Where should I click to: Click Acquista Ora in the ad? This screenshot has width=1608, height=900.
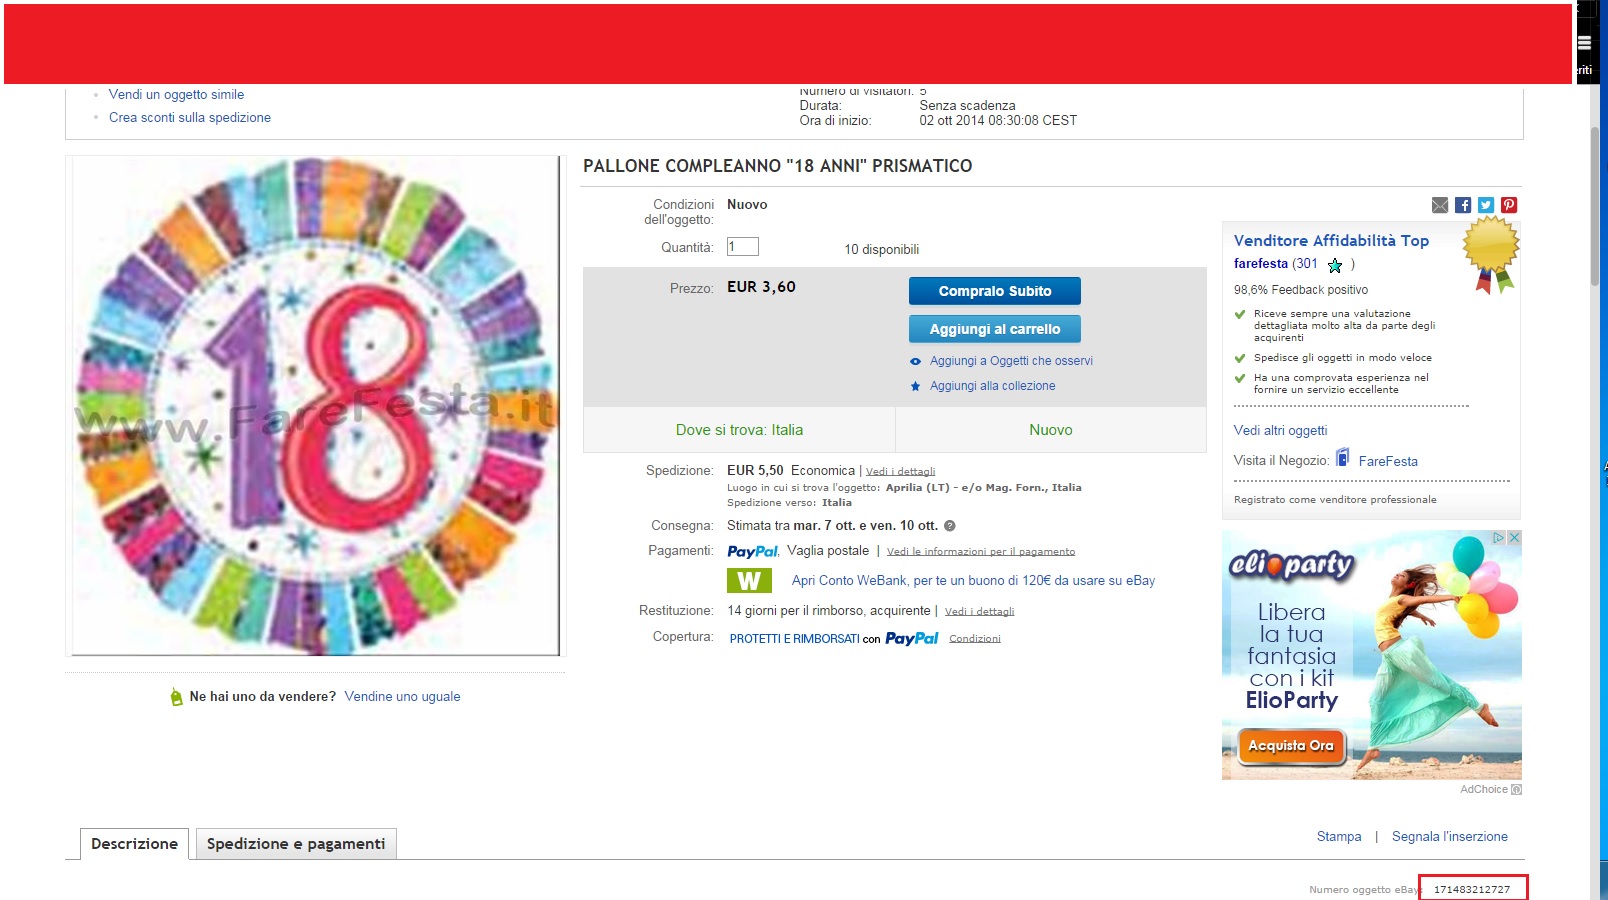pyautogui.click(x=1290, y=746)
